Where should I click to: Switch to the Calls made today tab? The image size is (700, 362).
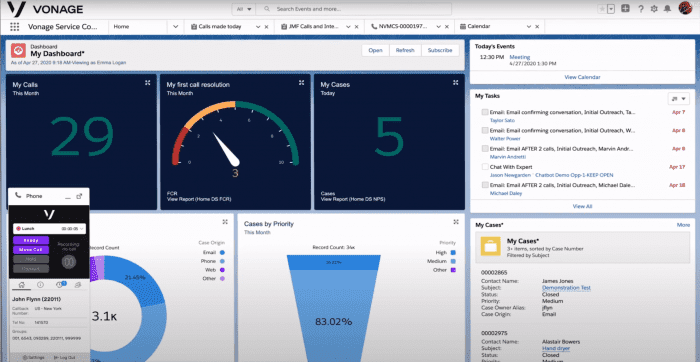point(220,27)
